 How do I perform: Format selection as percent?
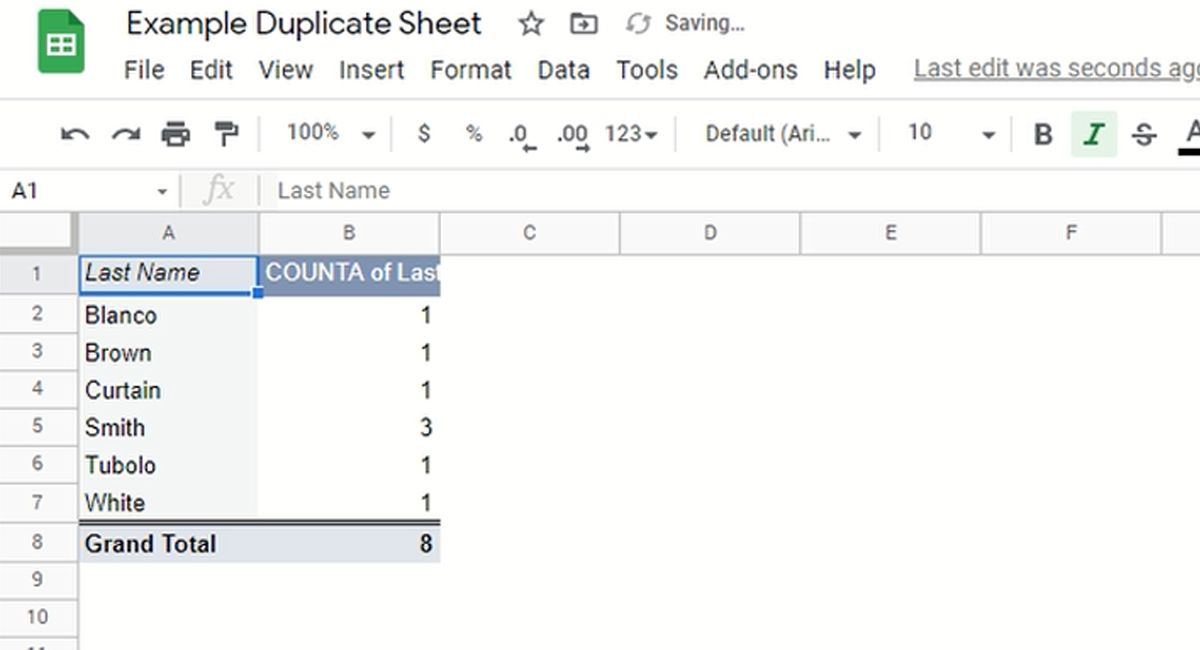click(x=472, y=133)
